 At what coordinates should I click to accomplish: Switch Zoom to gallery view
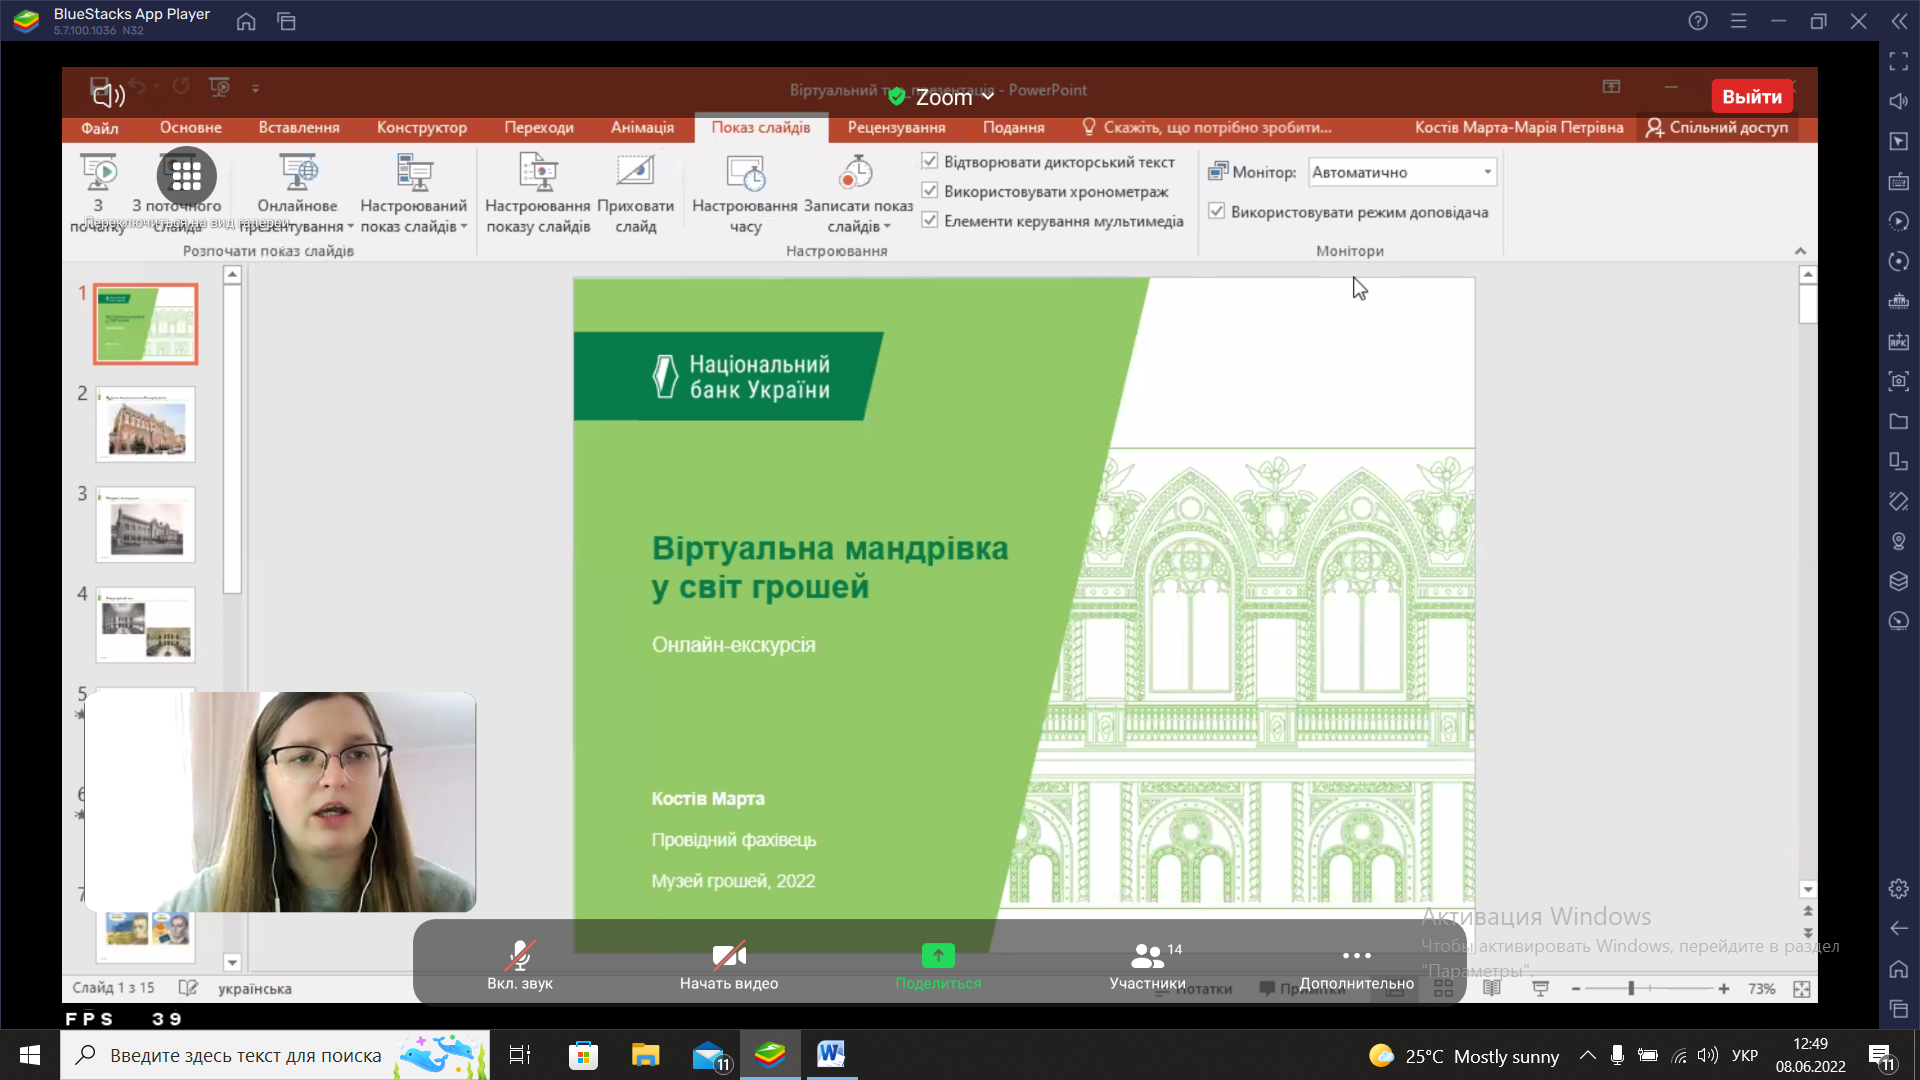pos(186,177)
